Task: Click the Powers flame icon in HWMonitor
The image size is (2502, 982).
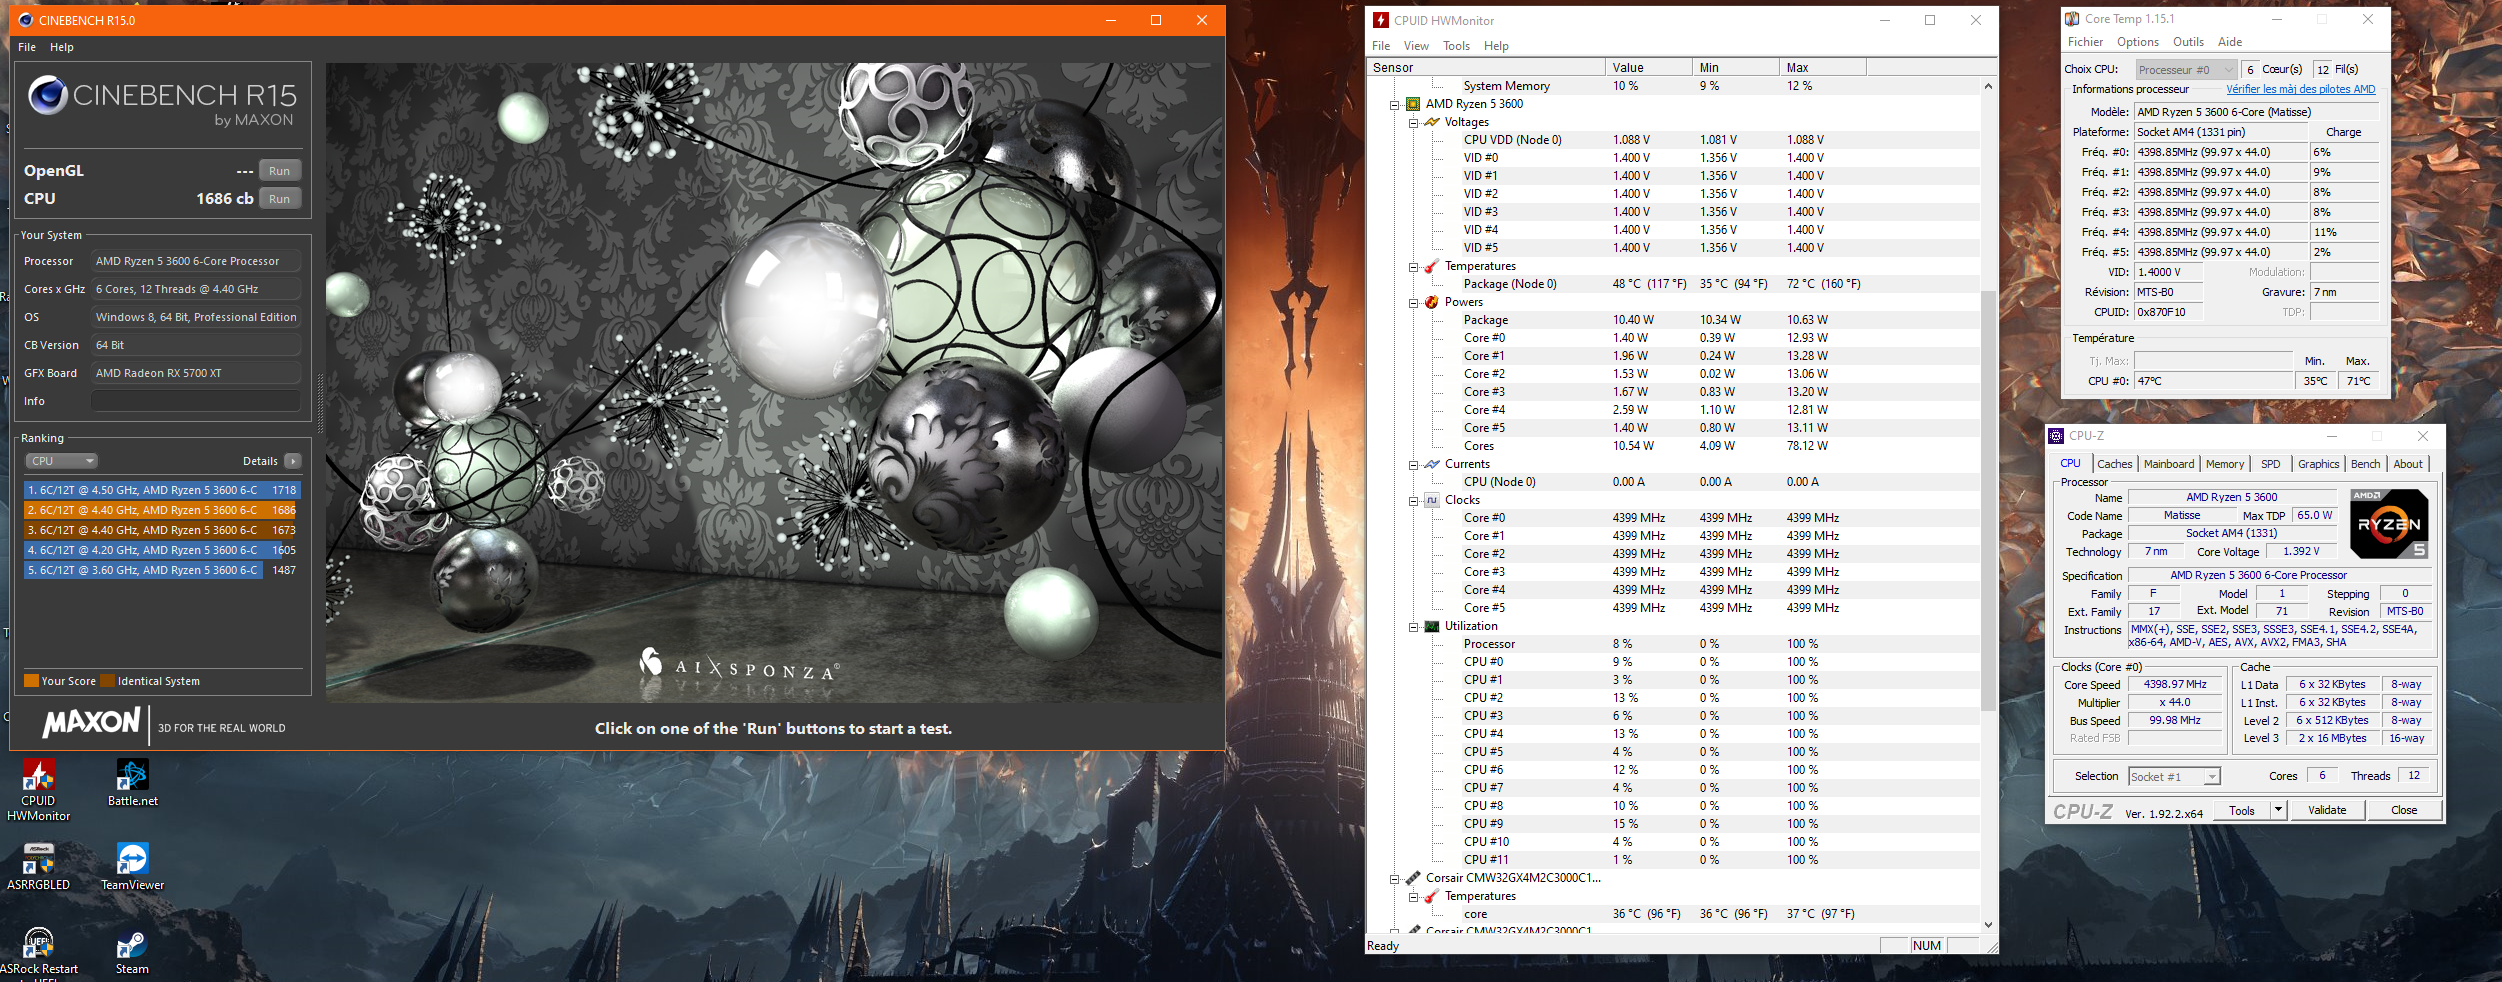Action: point(1431,302)
